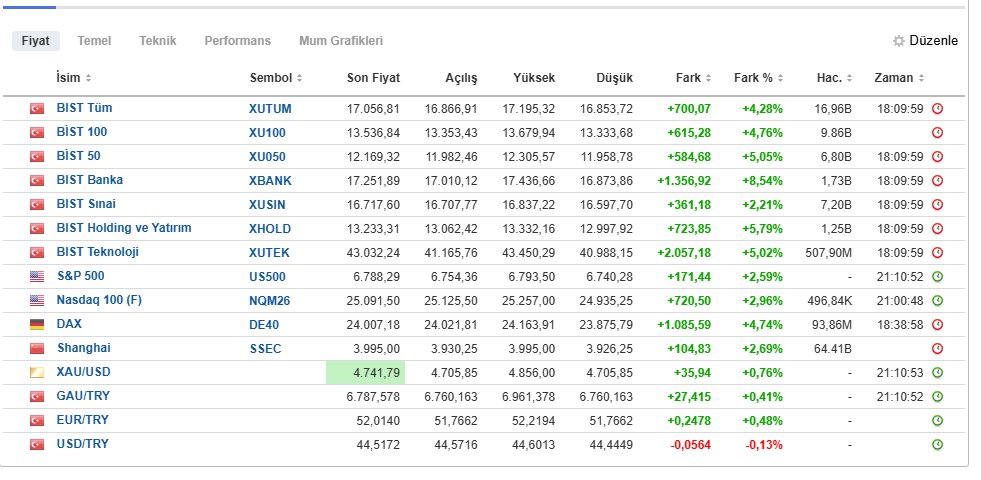Open the DE40 symbol link
981x480 pixels.
click(264, 325)
